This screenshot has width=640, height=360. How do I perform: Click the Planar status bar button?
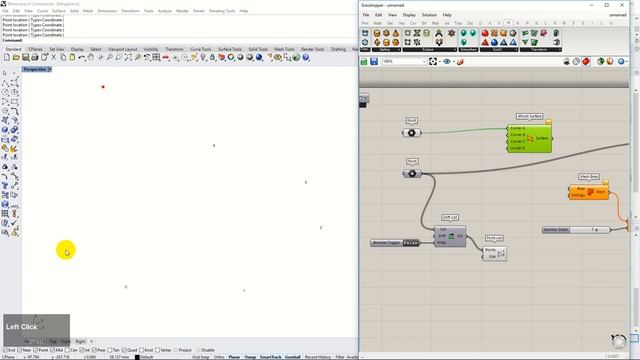(234, 357)
